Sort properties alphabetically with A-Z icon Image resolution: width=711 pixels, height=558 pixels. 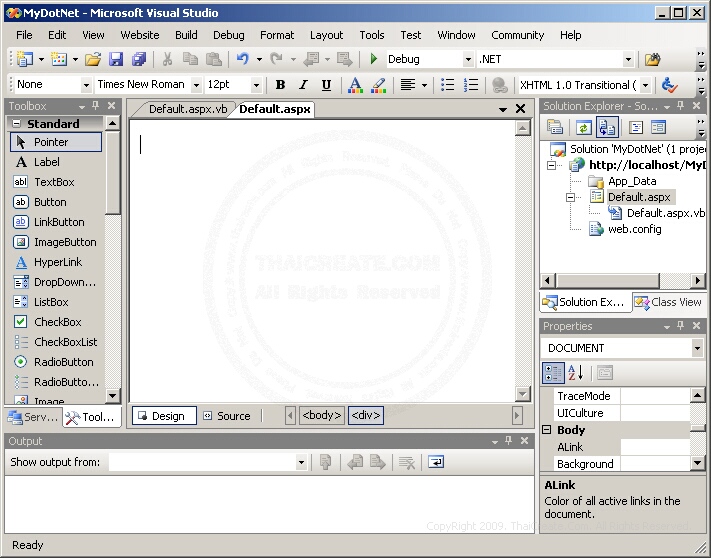[576, 373]
